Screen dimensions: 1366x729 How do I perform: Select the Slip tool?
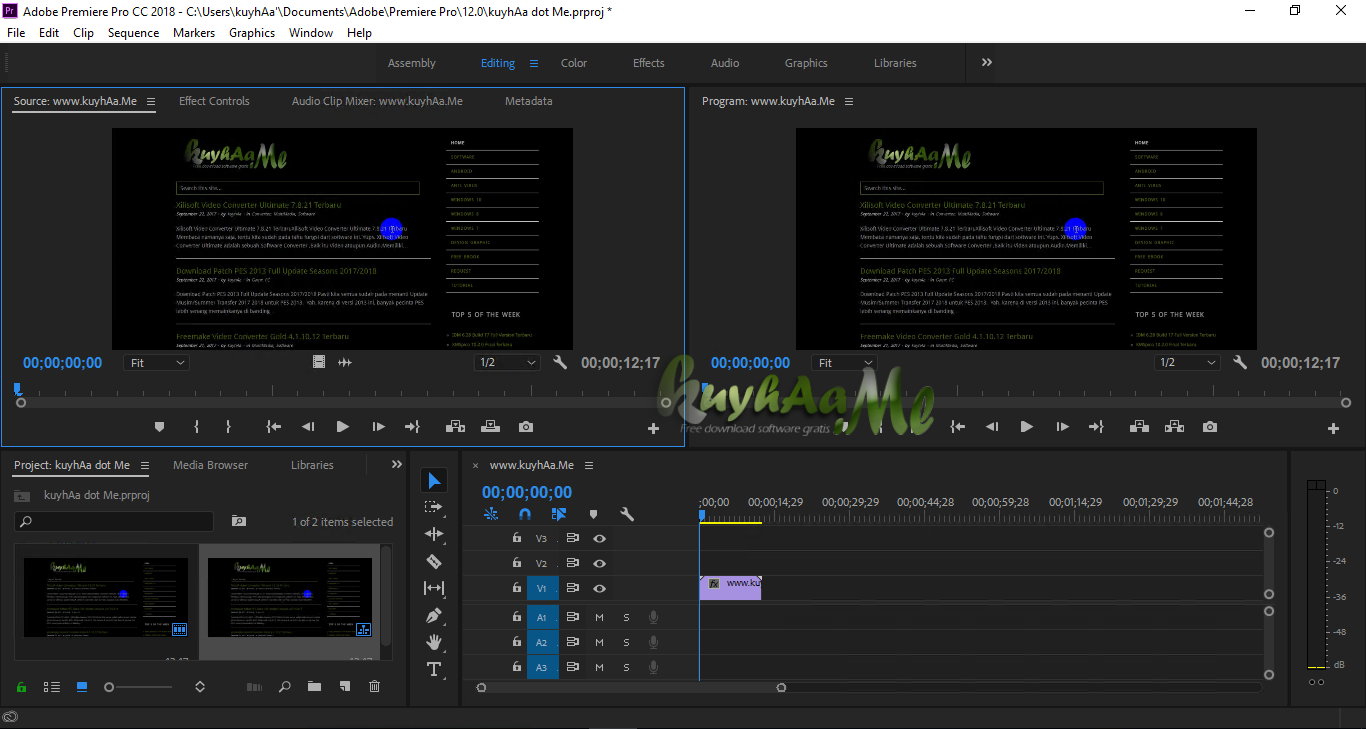(x=434, y=588)
